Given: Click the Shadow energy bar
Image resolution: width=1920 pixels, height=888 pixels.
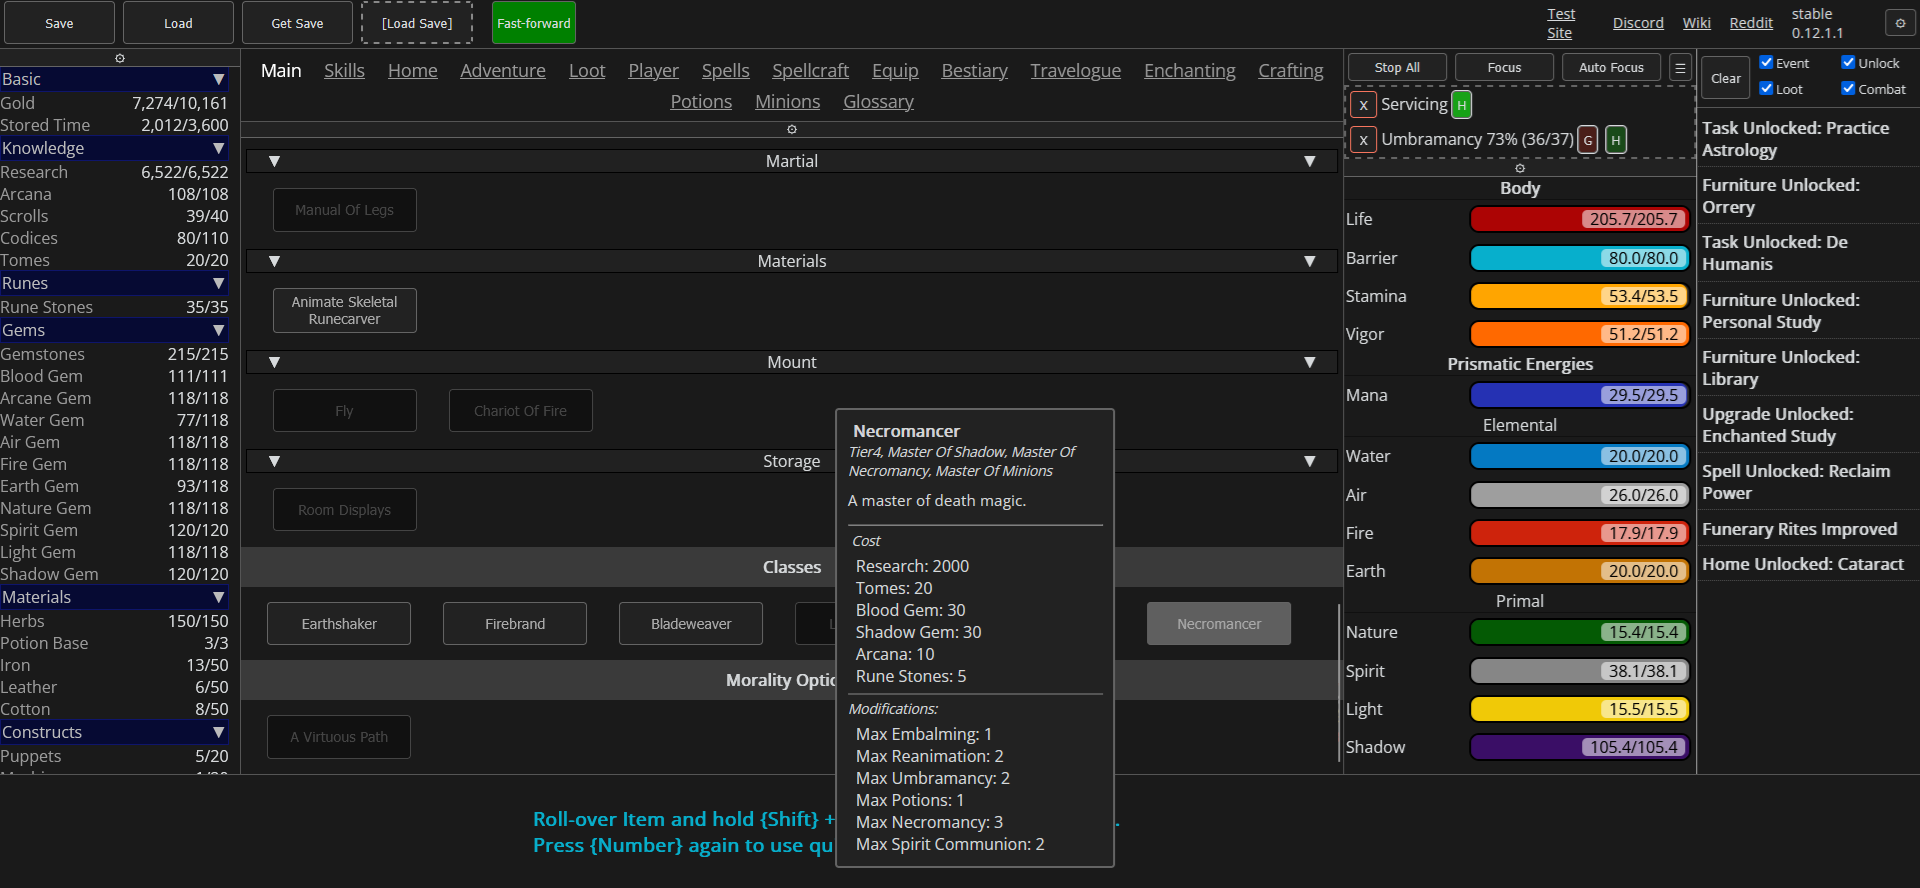Looking at the screenshot, I should (1579, 747).
